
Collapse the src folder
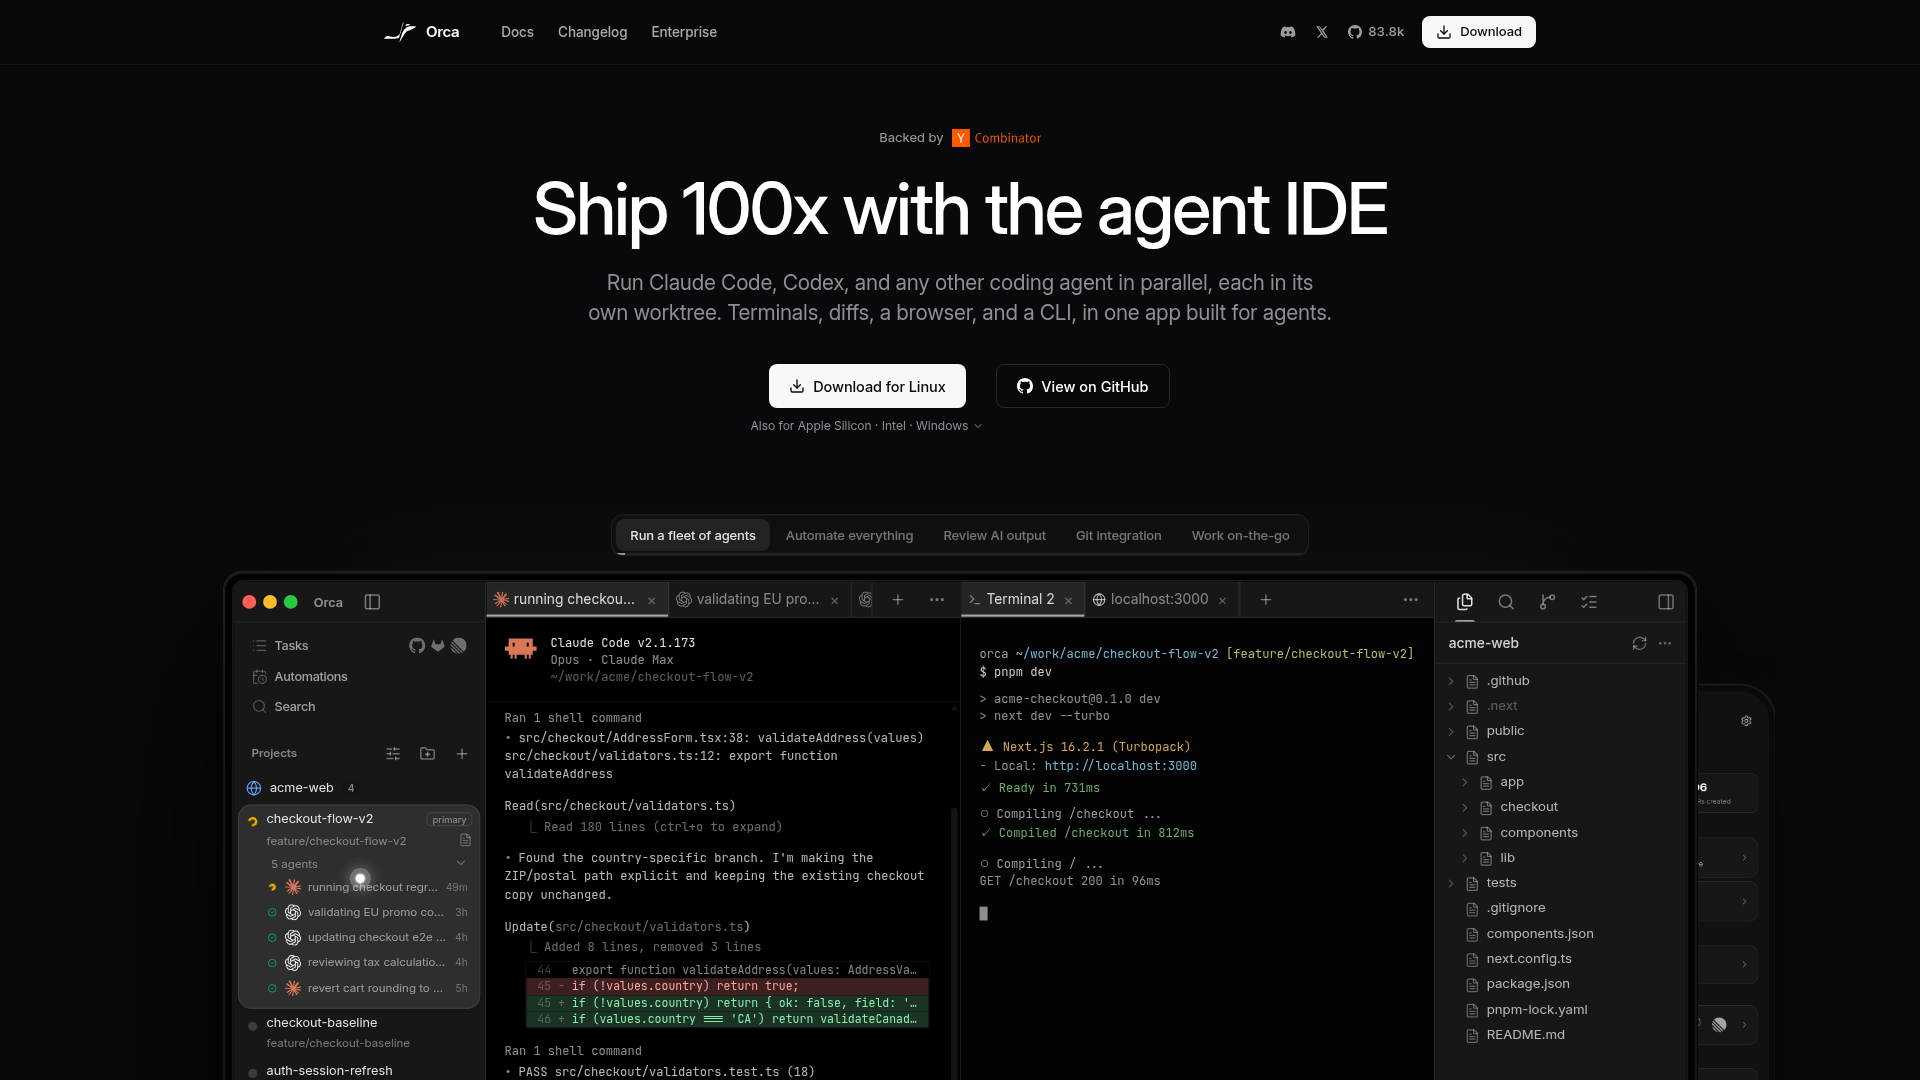click(1452, 758)
